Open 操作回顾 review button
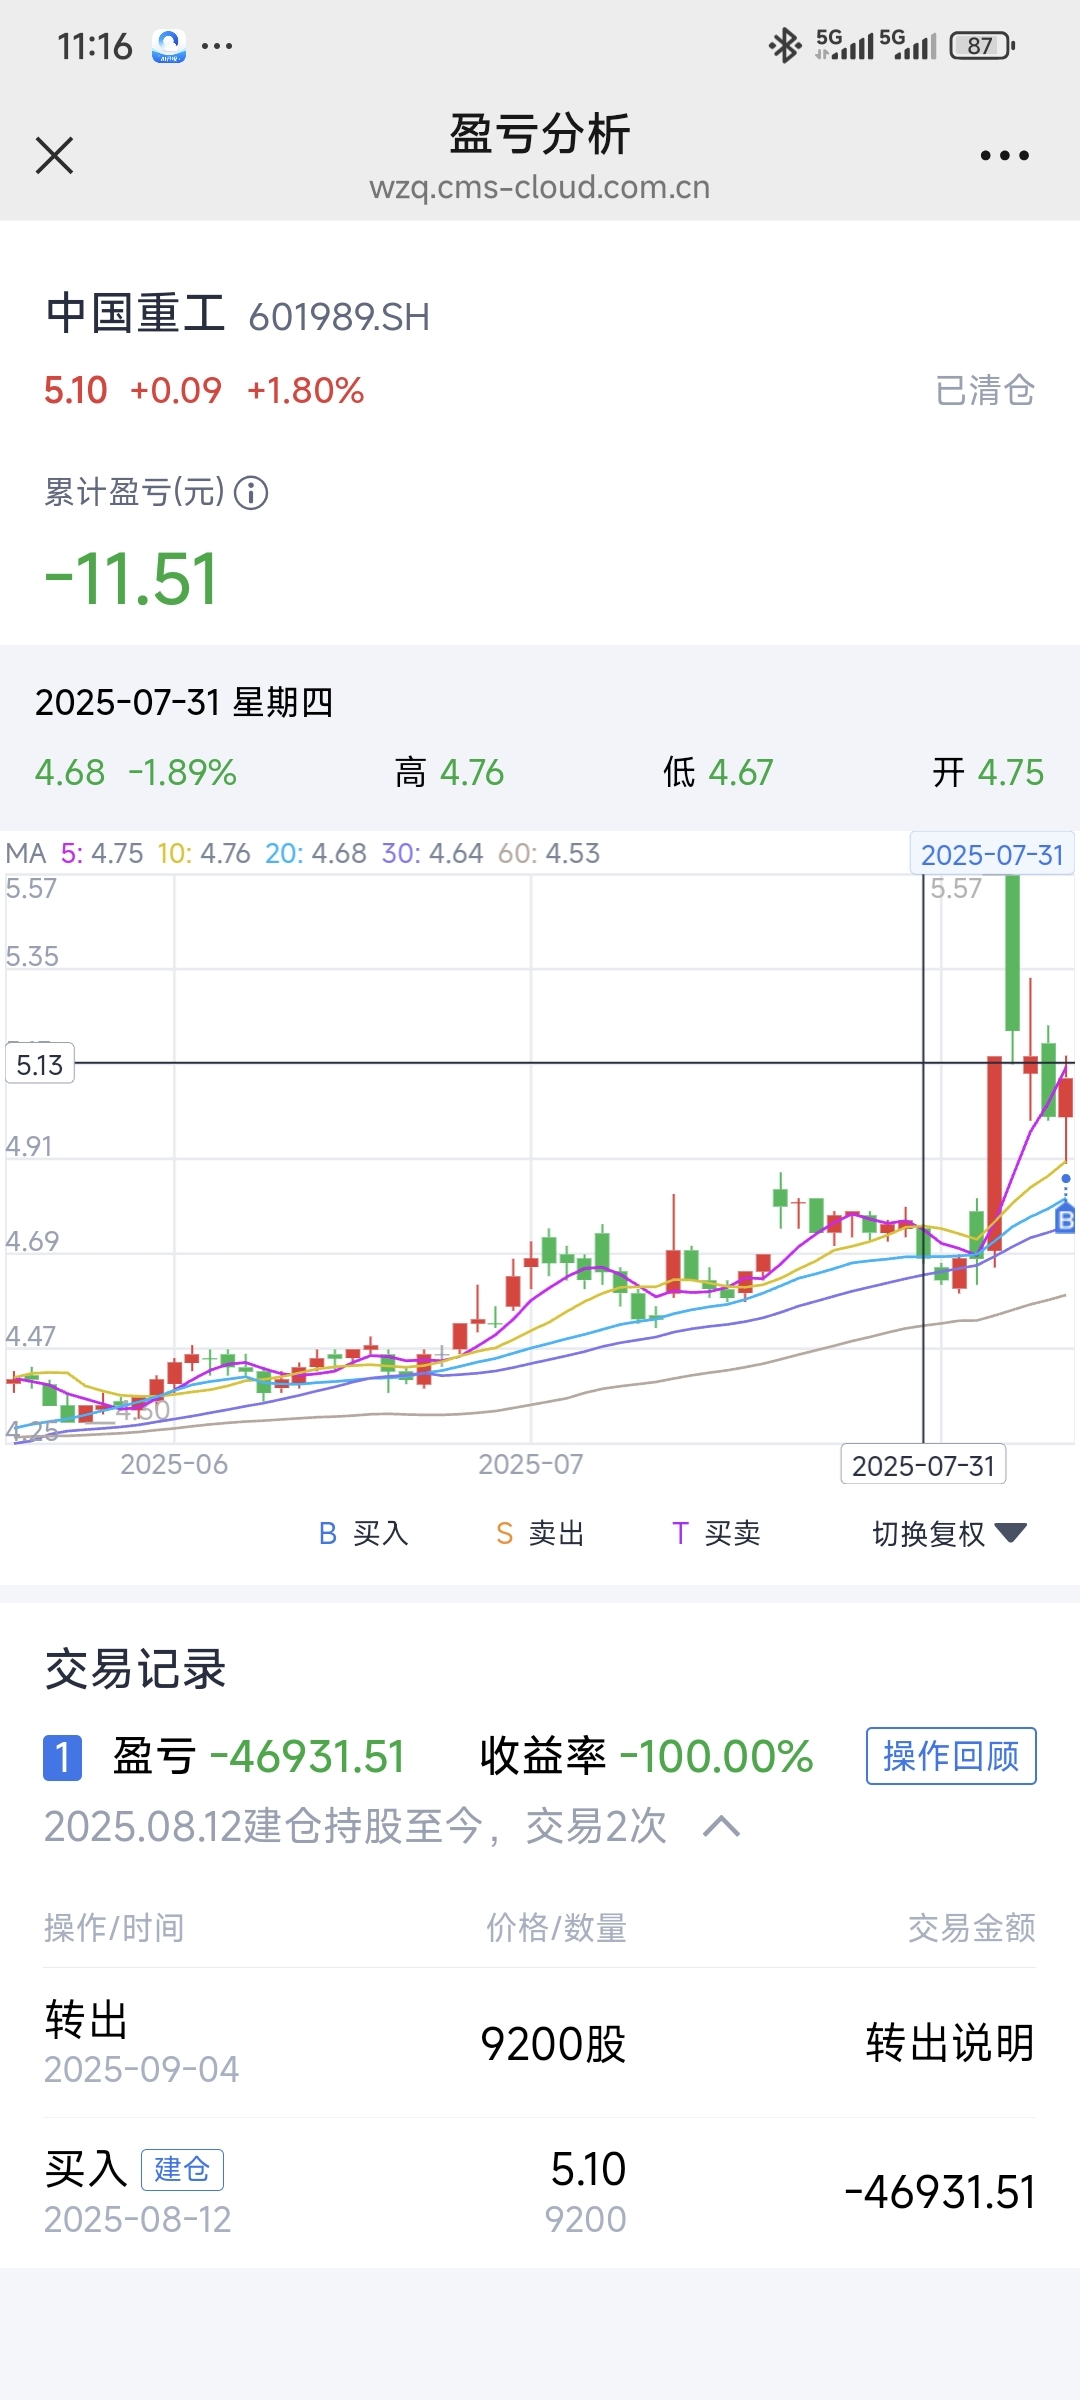 click(x=951, y=1756)
